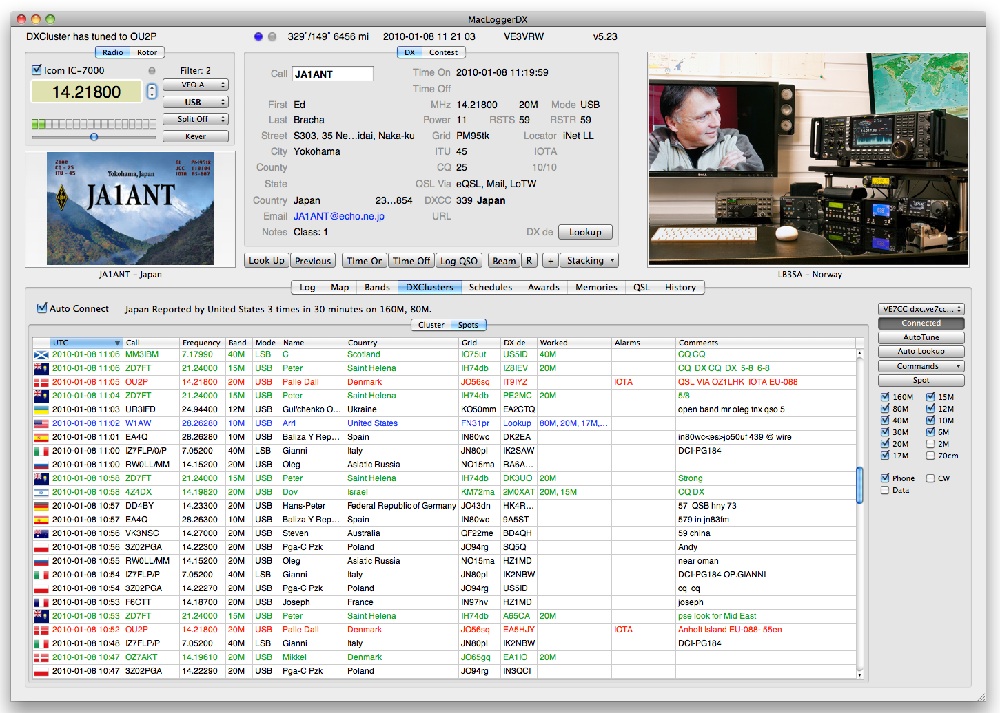Viewport: 1000px width, 713px height.
Task: Open the LB3SA Norway station photo
Action: (x=808, y=159)
